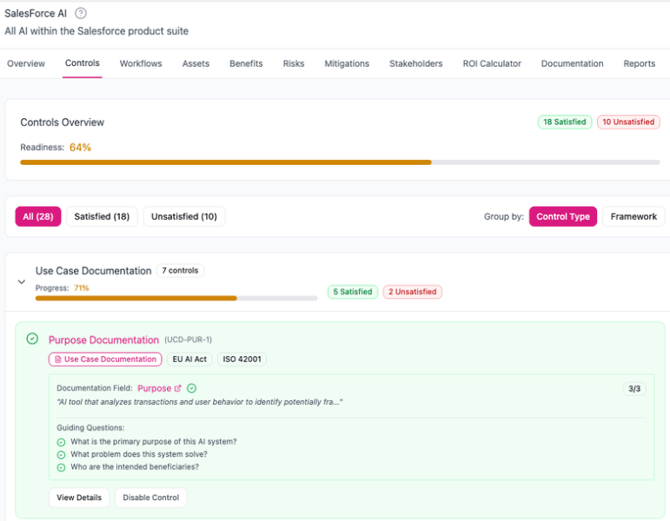Click the 7 controls count badge
Screen dimensions: 670x521
(x=180, y=271)
